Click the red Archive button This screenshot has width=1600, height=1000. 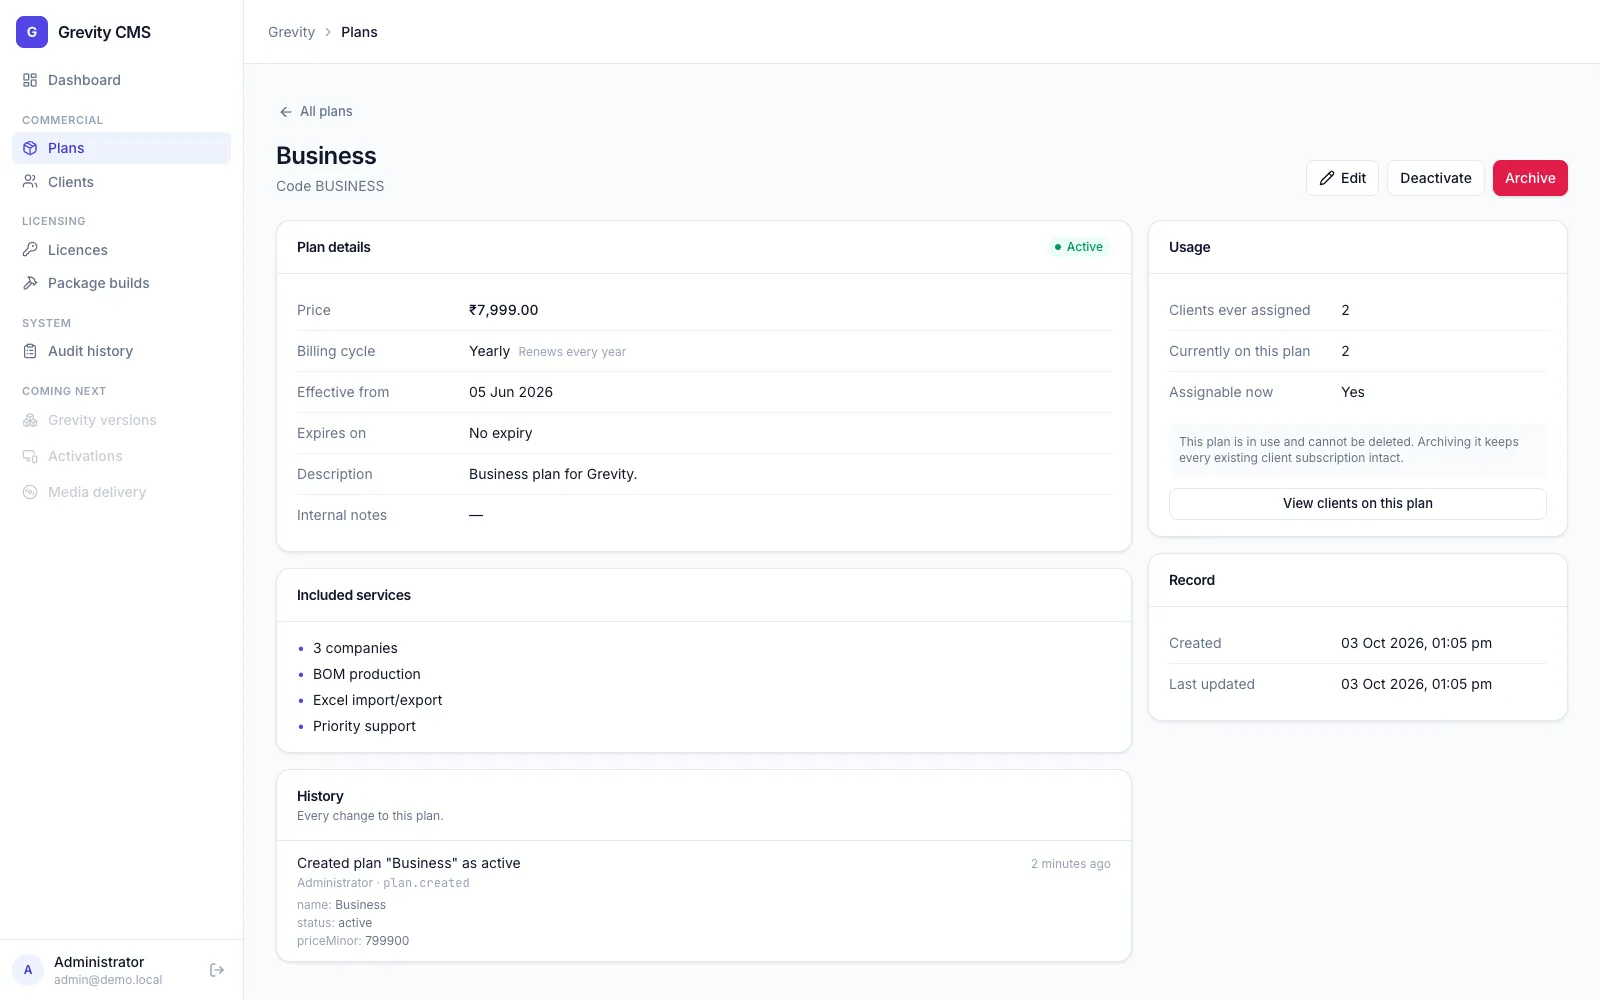click(1530, 178)
